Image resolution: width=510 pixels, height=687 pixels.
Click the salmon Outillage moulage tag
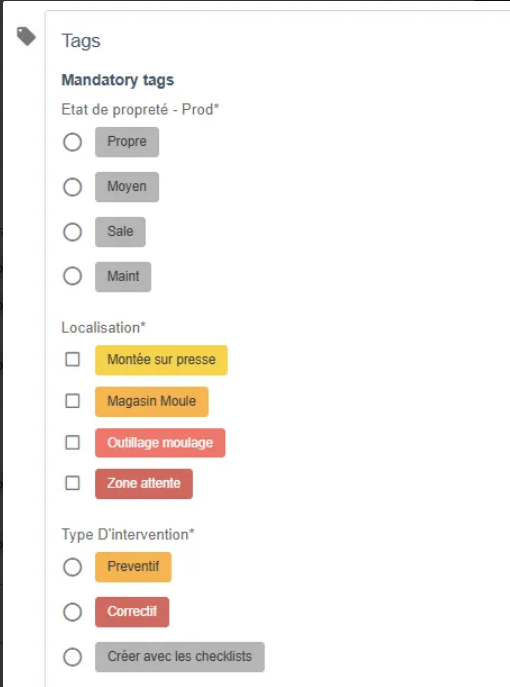[x=160, y=443]
